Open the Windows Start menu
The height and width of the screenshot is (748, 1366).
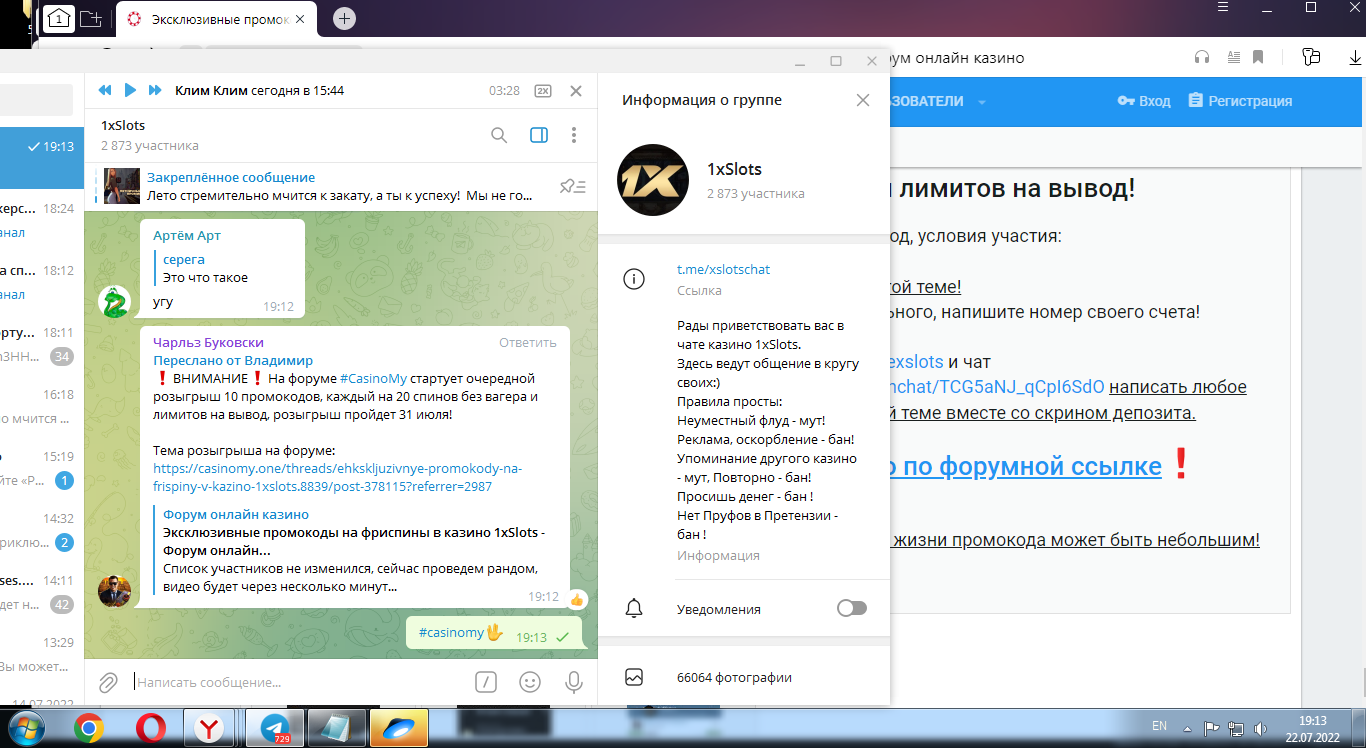coord(26,728)
